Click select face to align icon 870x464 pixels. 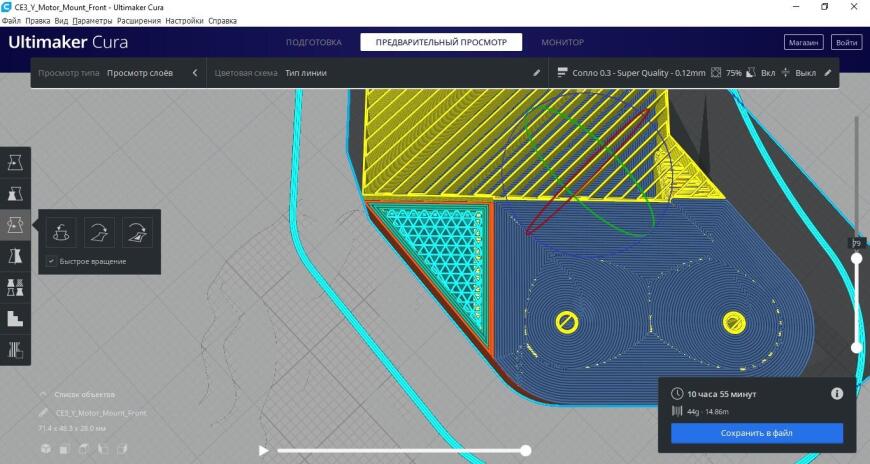click(x=137, y=232)
